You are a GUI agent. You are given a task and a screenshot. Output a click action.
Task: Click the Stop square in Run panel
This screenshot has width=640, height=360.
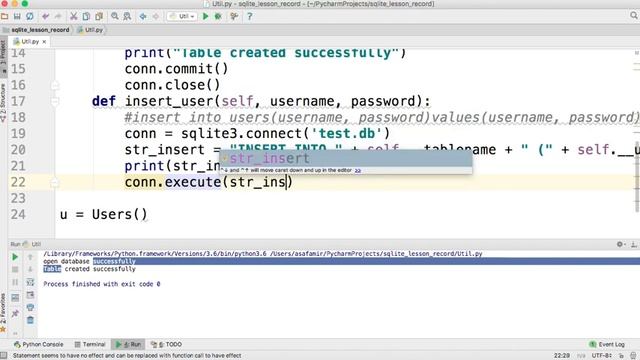15,269
